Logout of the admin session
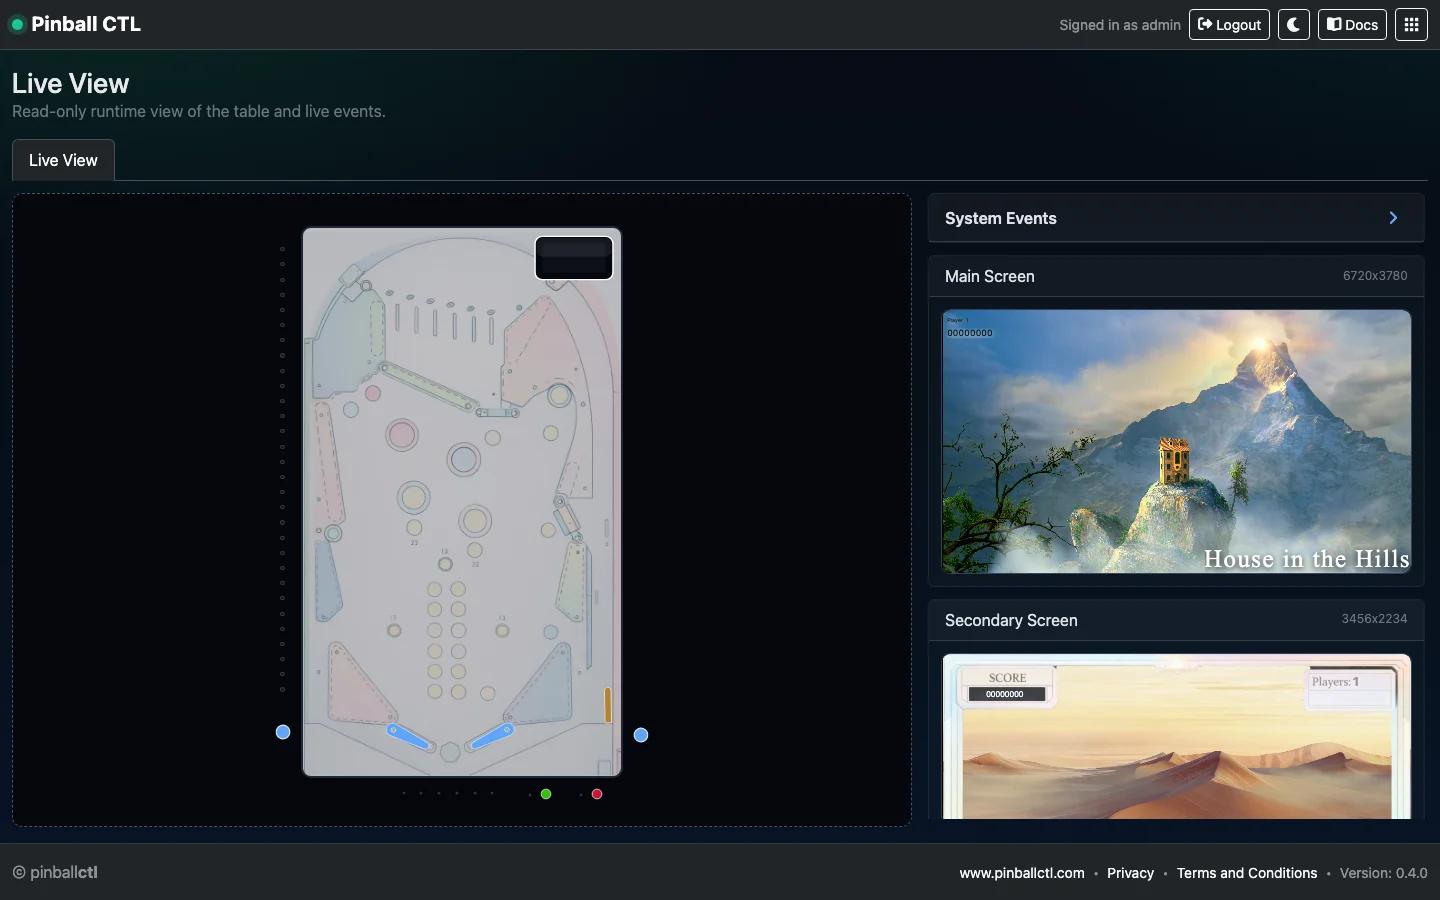1440x900 pixels. [x=1229, y=24]
